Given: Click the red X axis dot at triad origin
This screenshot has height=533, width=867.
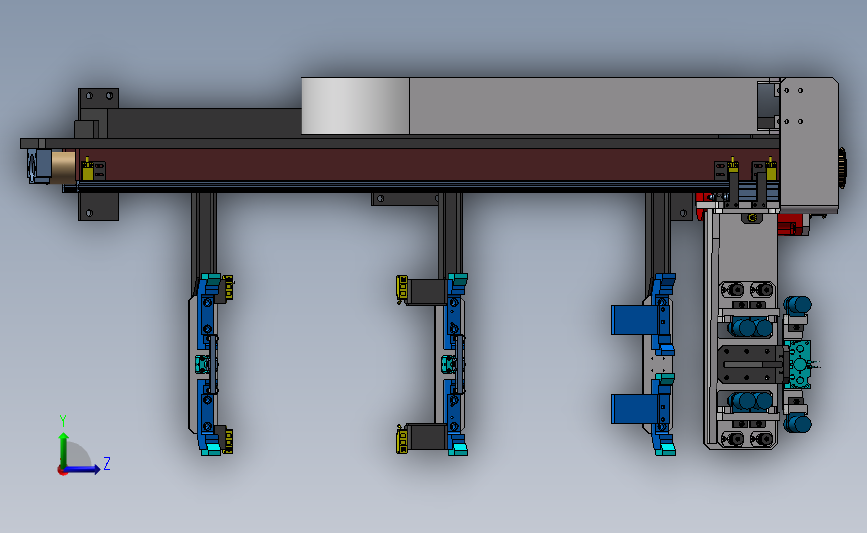Looking at the screenshot, I should [62, 471].
